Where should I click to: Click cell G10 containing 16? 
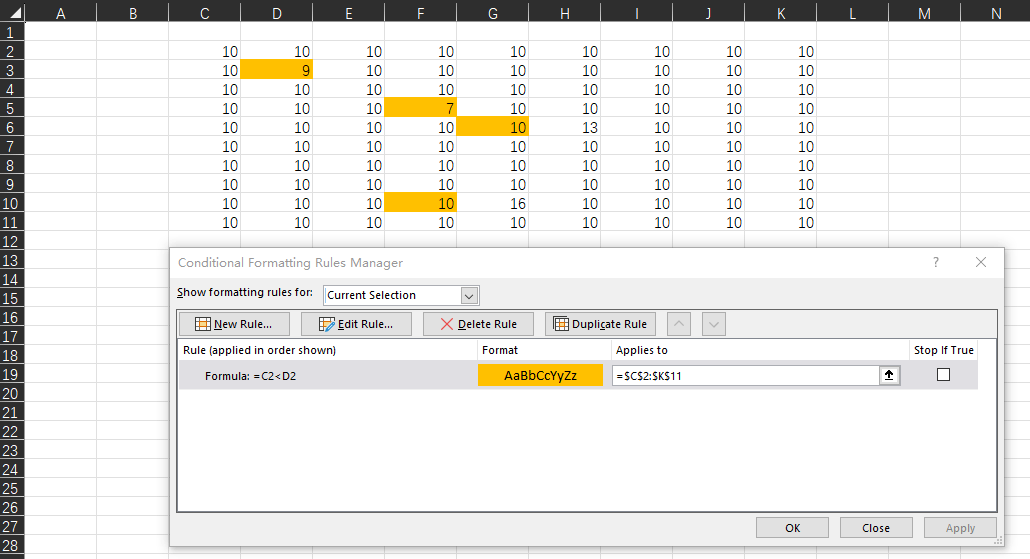coord(493,204)
